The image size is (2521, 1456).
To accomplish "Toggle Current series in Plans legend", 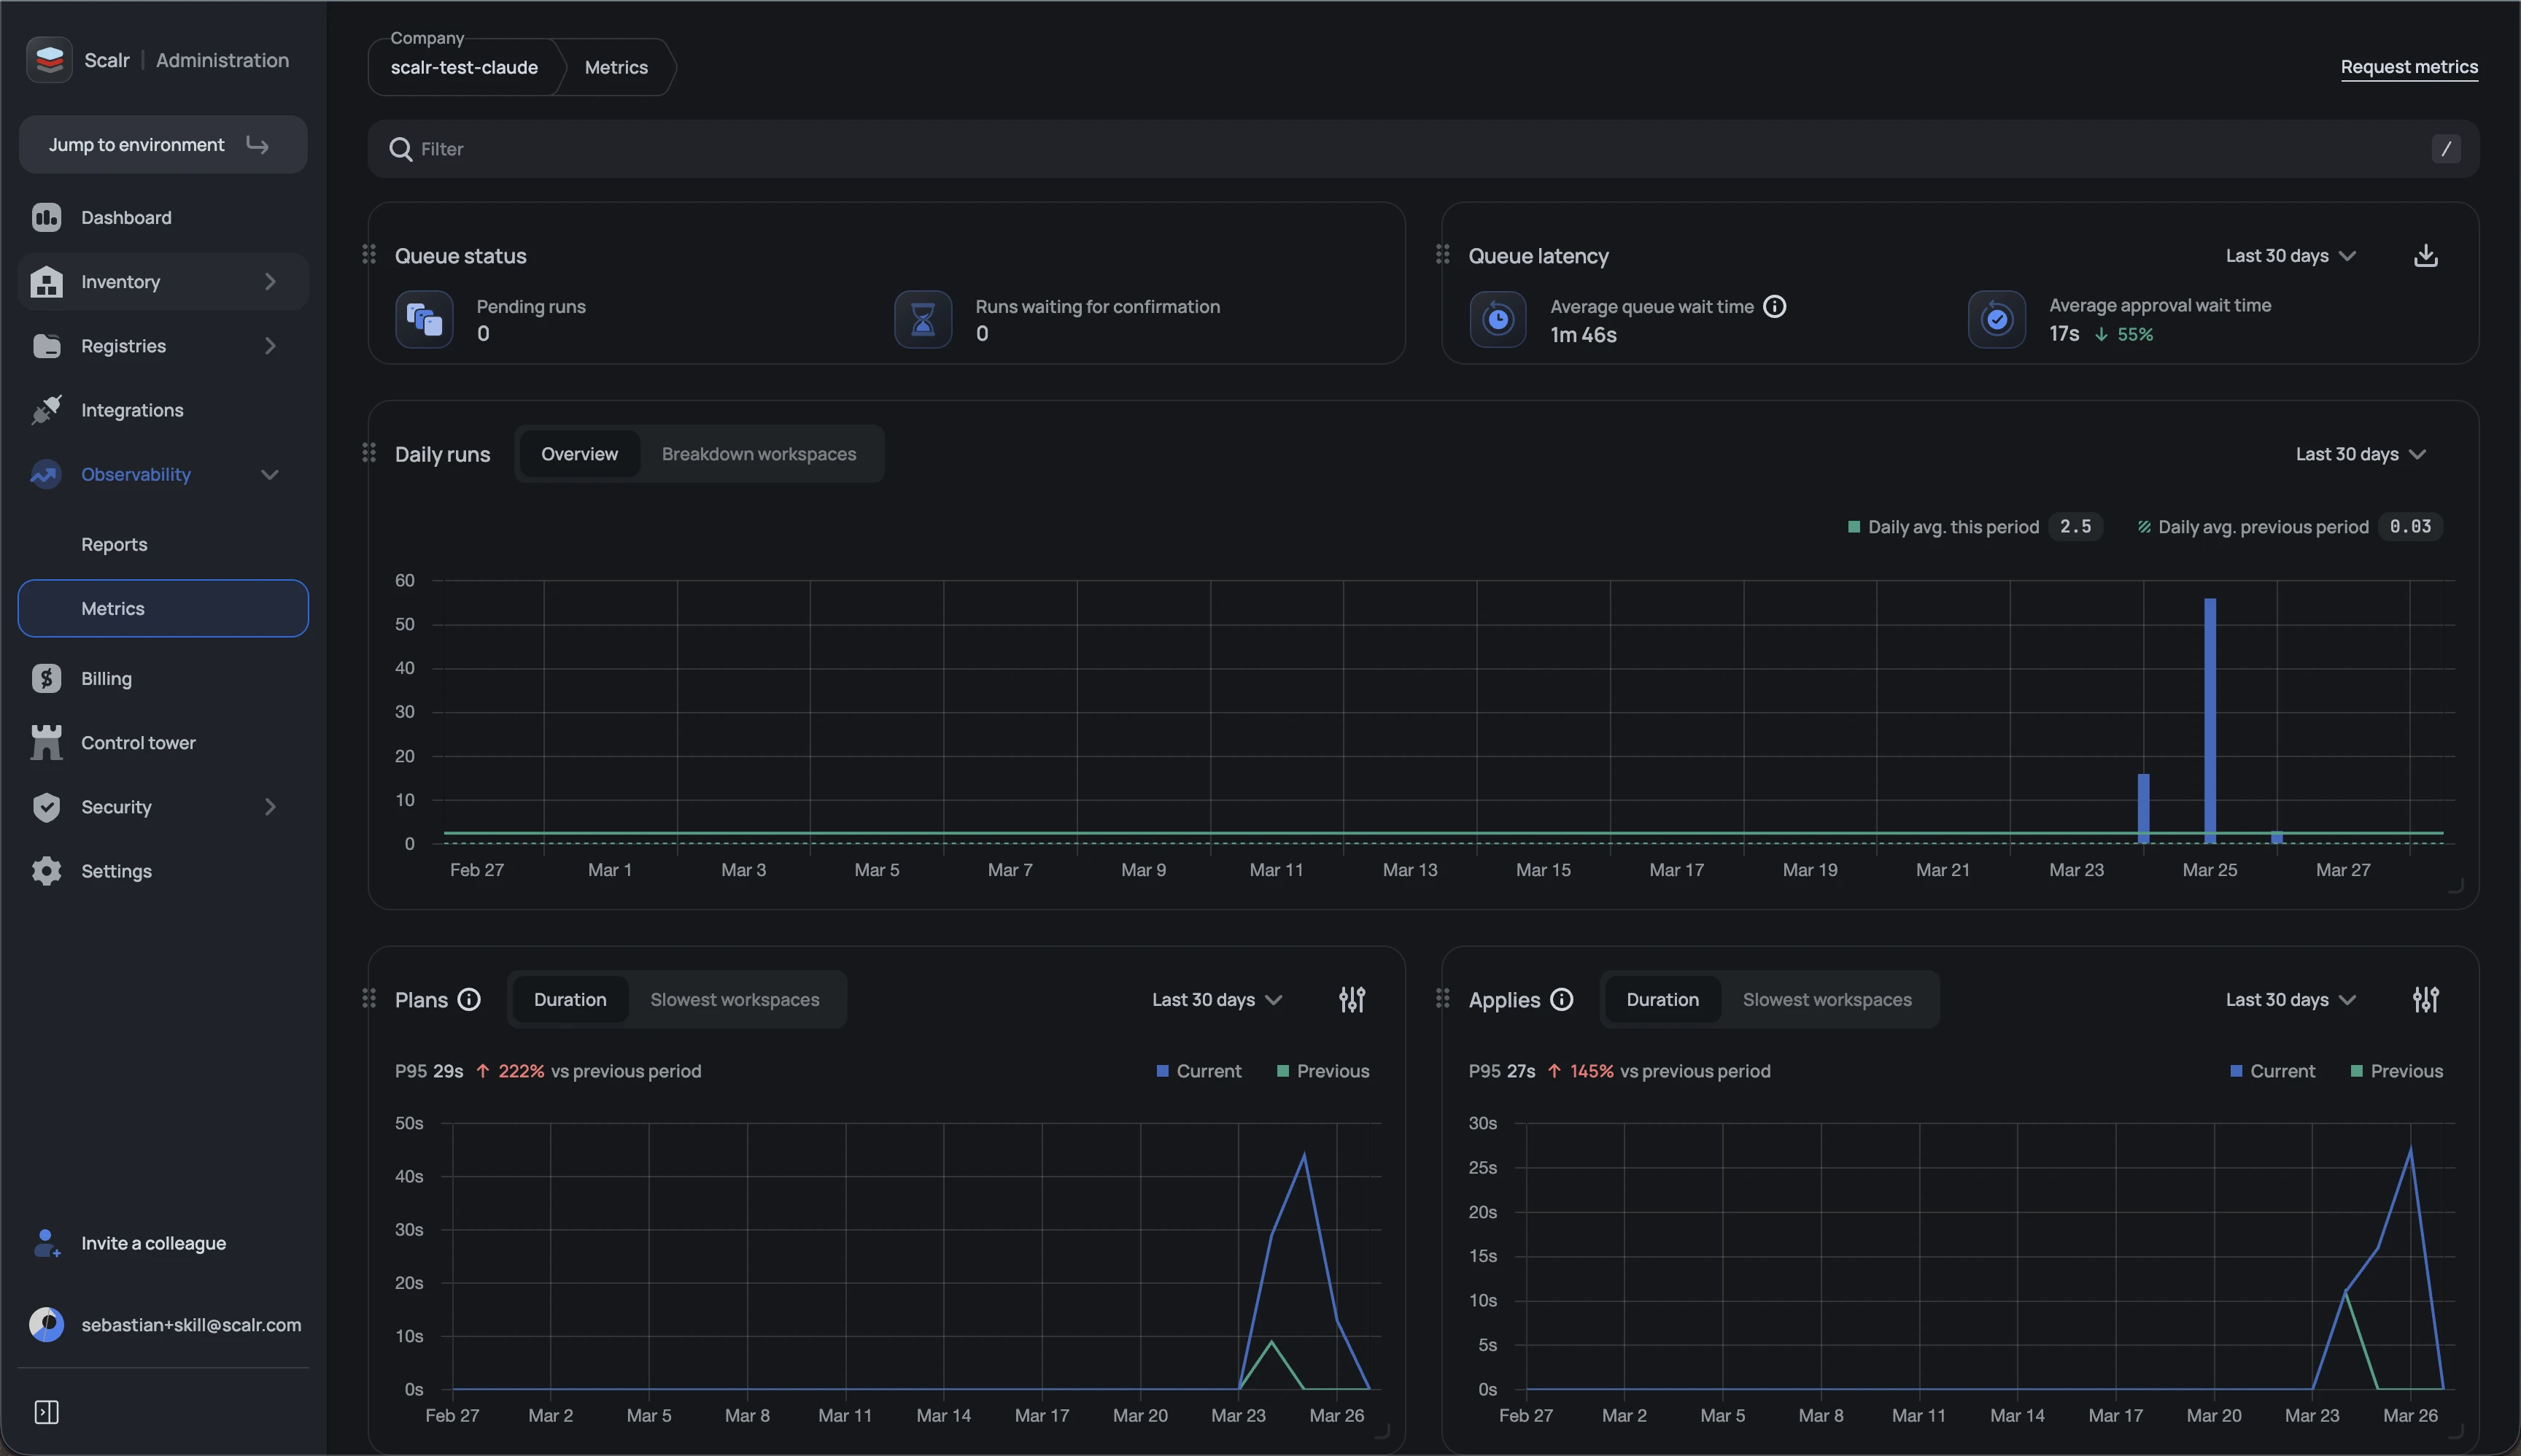I will 1198,1071.
